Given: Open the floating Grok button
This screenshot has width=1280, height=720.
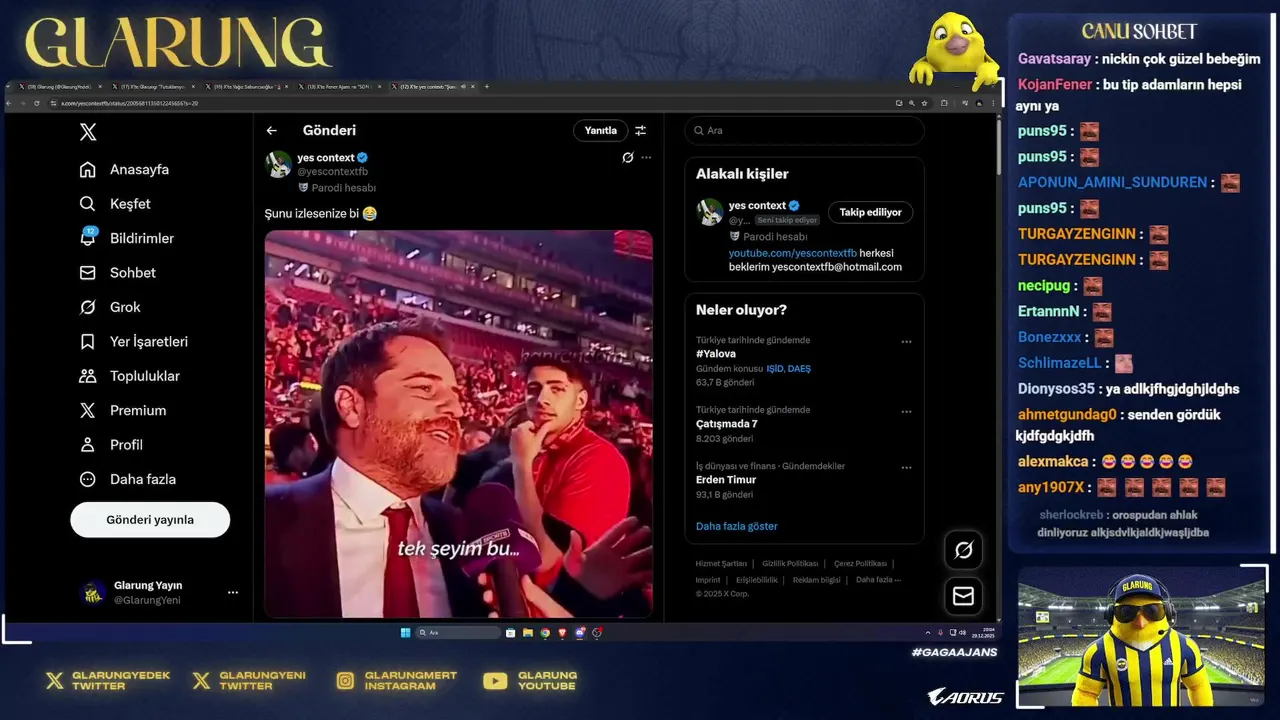Looking at the screenshot, I should click(963, 550).
